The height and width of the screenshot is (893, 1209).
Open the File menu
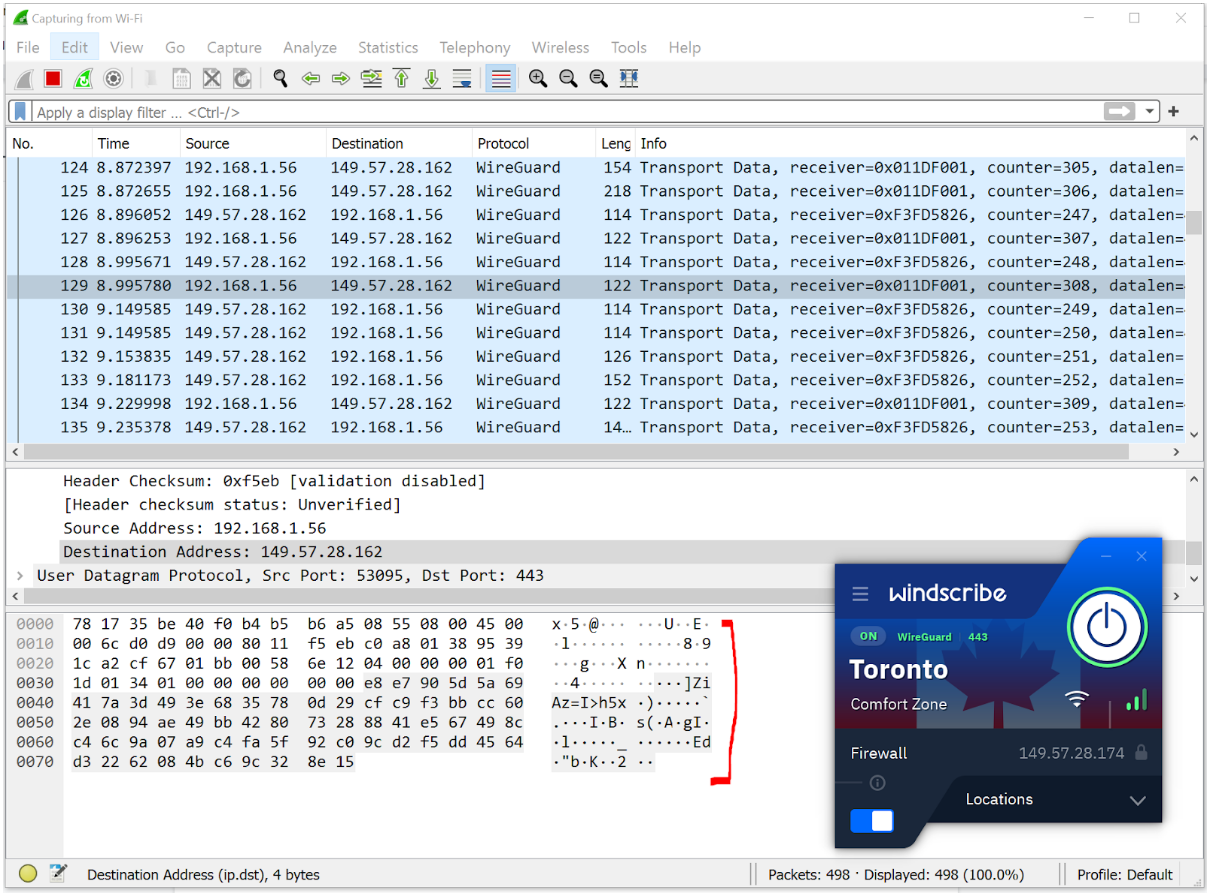tap(28, 47)
